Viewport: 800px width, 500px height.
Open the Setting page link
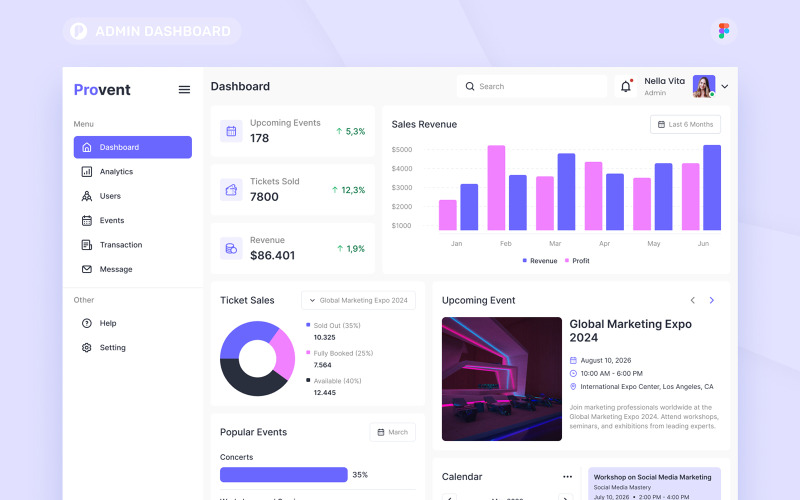tap(112, 348)
